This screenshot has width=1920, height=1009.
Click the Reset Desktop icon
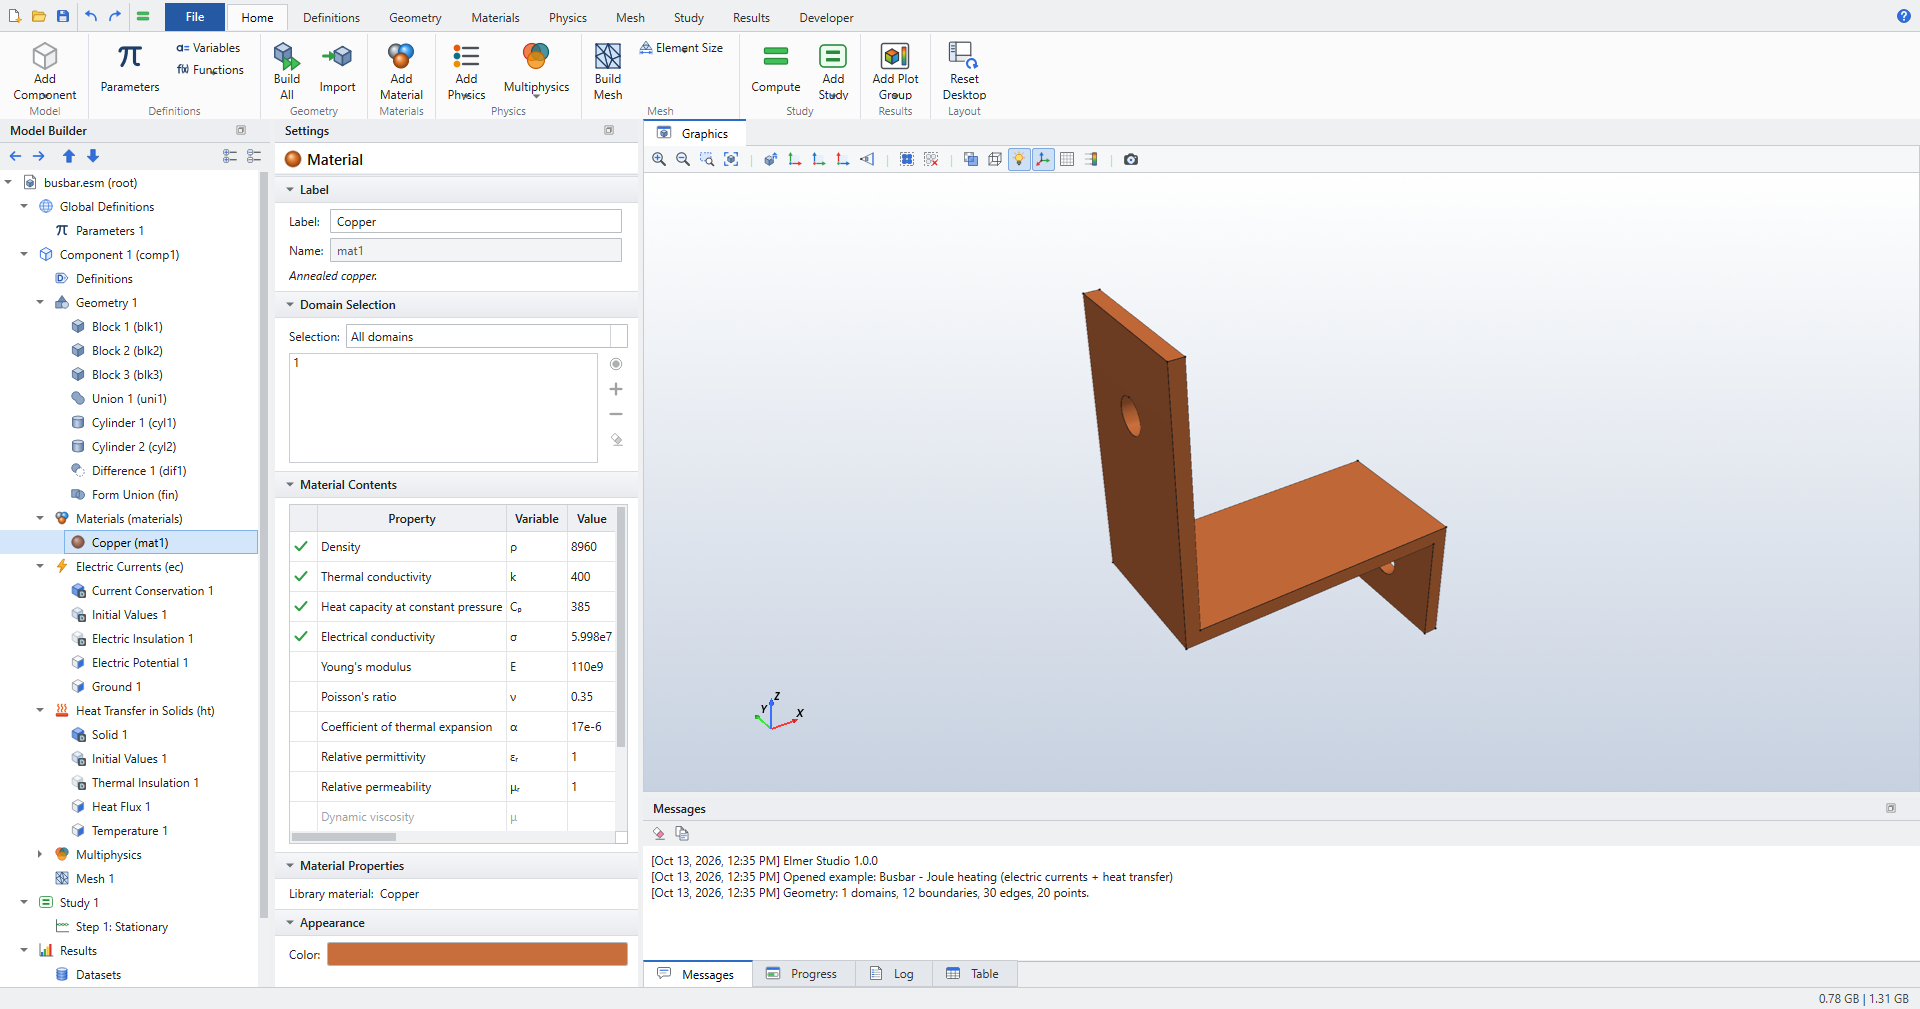(964, 56)
